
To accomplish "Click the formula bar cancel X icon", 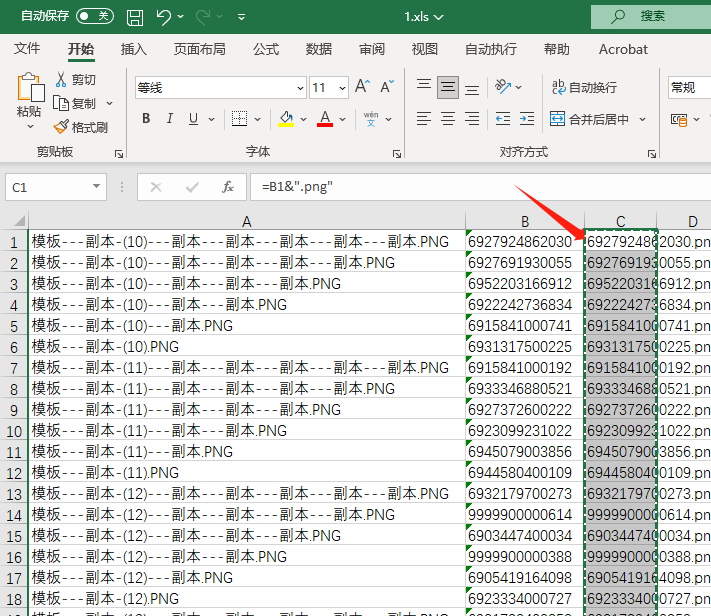I will pos(156,187).
